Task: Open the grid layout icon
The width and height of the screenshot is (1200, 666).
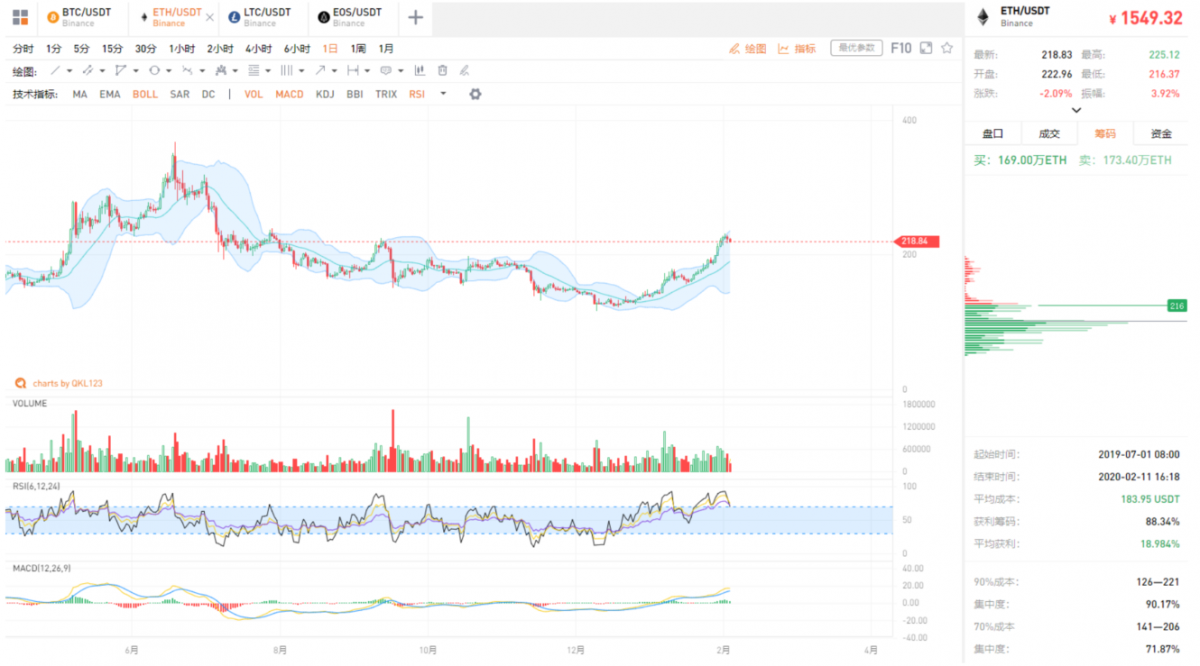Action: [x=20, y=17]
